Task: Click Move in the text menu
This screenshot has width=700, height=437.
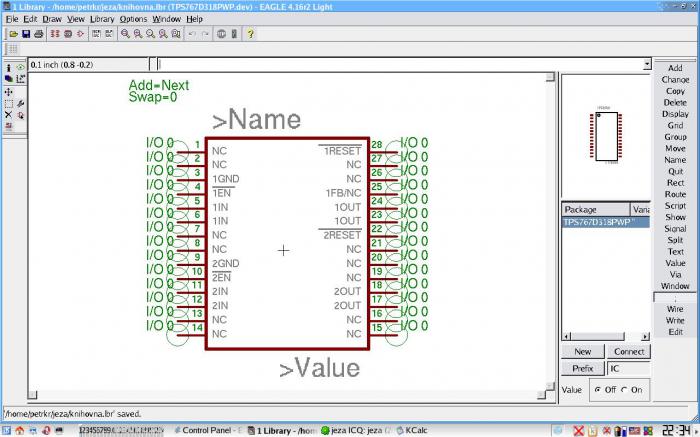Action: coord(675,148)
